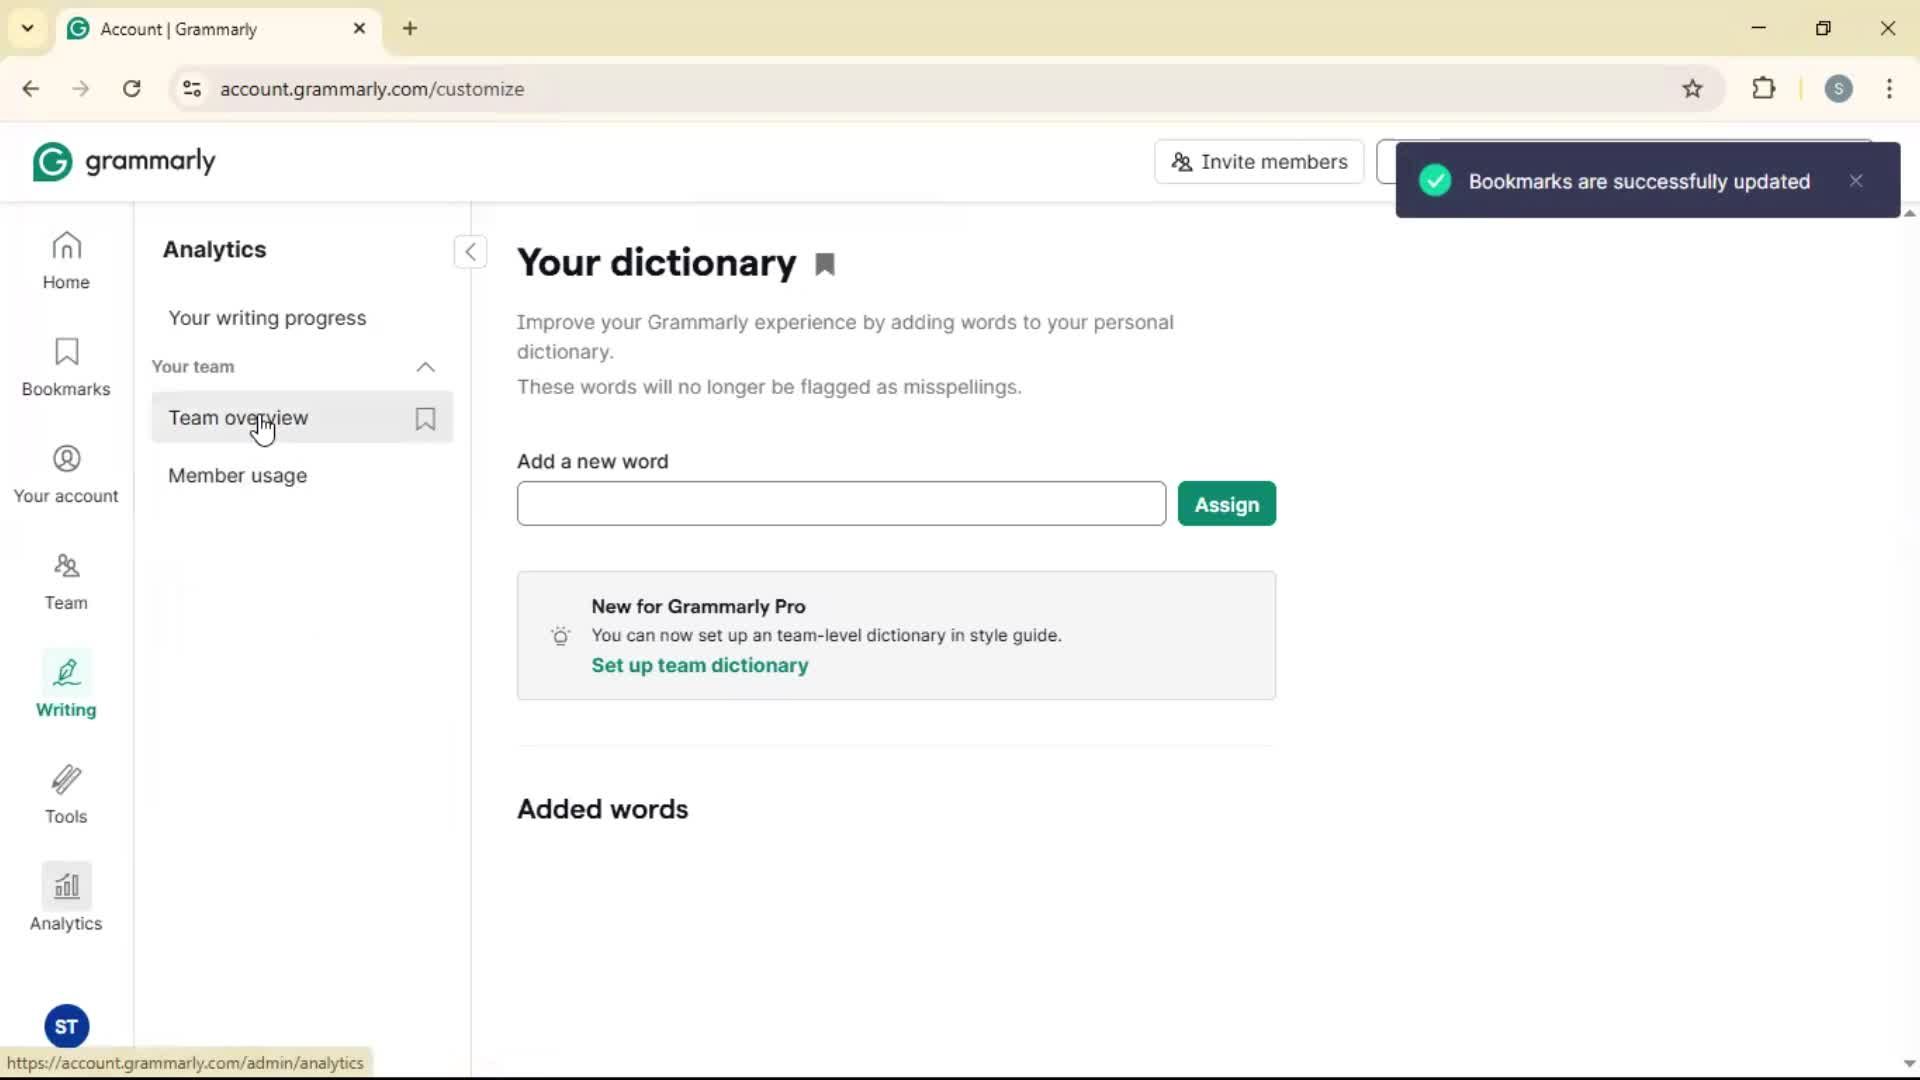Click the ST profile avatar

coord(67,1026)
